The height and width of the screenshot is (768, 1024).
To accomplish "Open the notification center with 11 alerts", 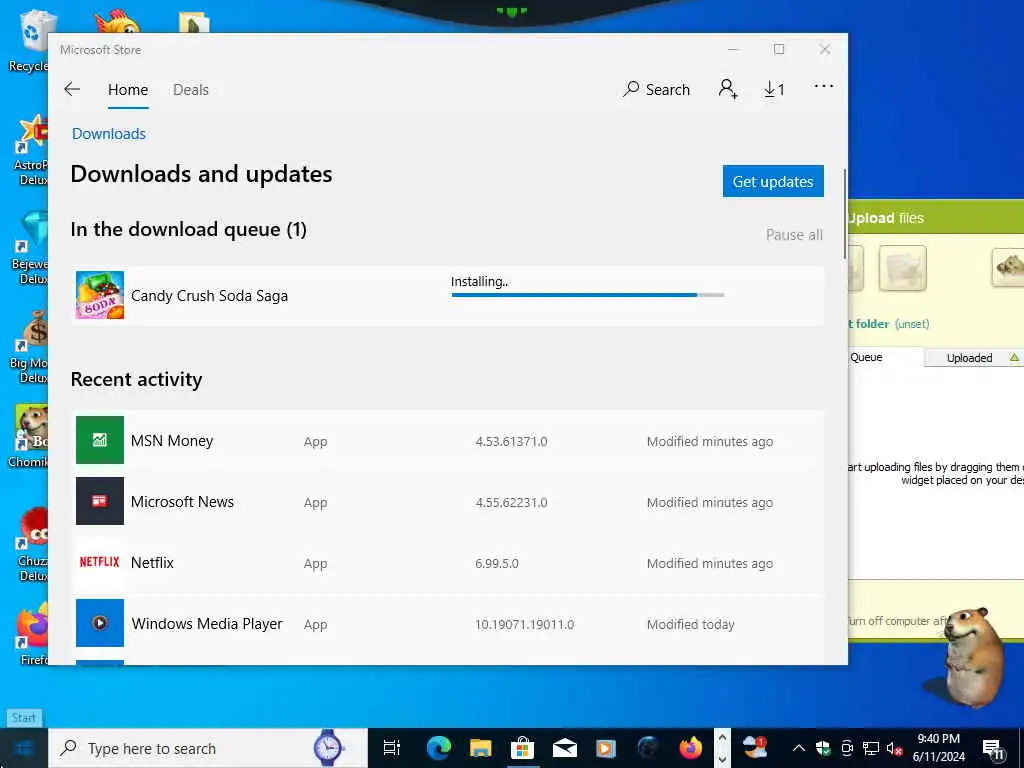I will tap(994, 749).
